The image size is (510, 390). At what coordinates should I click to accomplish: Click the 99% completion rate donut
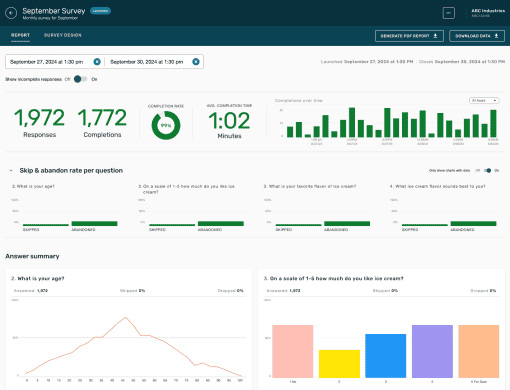[x=166, y=125]
